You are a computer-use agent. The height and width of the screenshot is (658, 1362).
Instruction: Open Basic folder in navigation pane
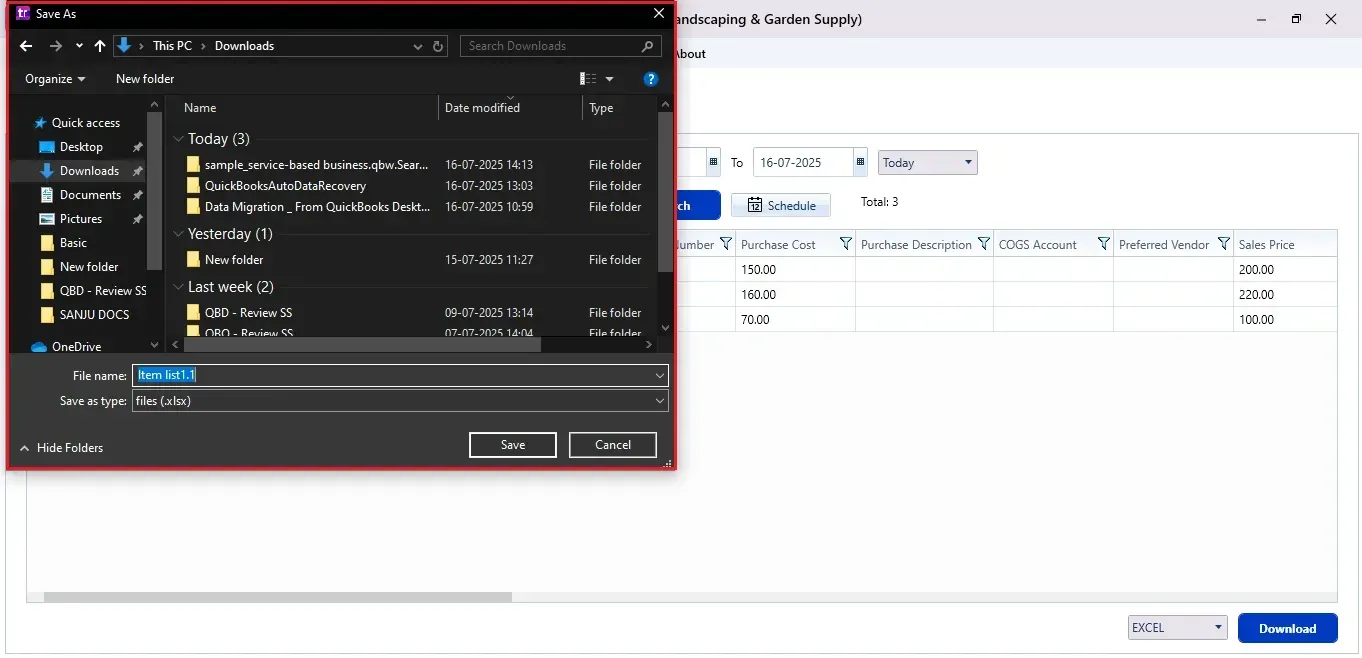click(x=73, y=243)
